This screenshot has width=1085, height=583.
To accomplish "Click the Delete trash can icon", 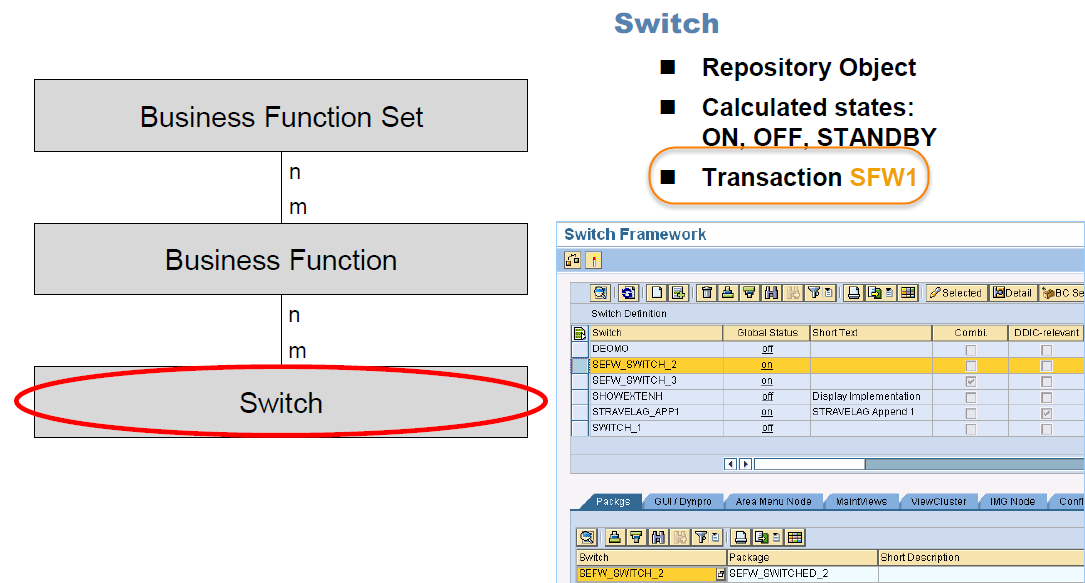I will tap(707, 293).
